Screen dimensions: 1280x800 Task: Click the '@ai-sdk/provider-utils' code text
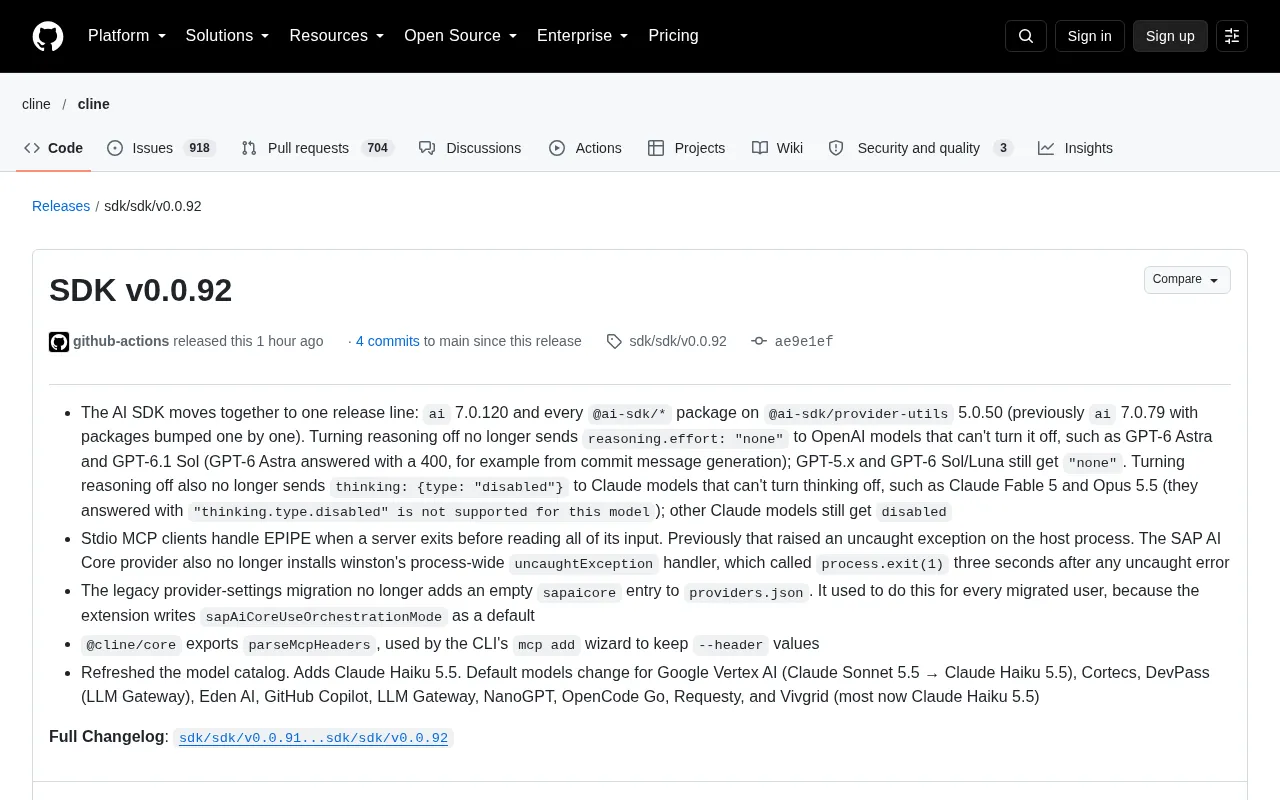coord(859,414)
